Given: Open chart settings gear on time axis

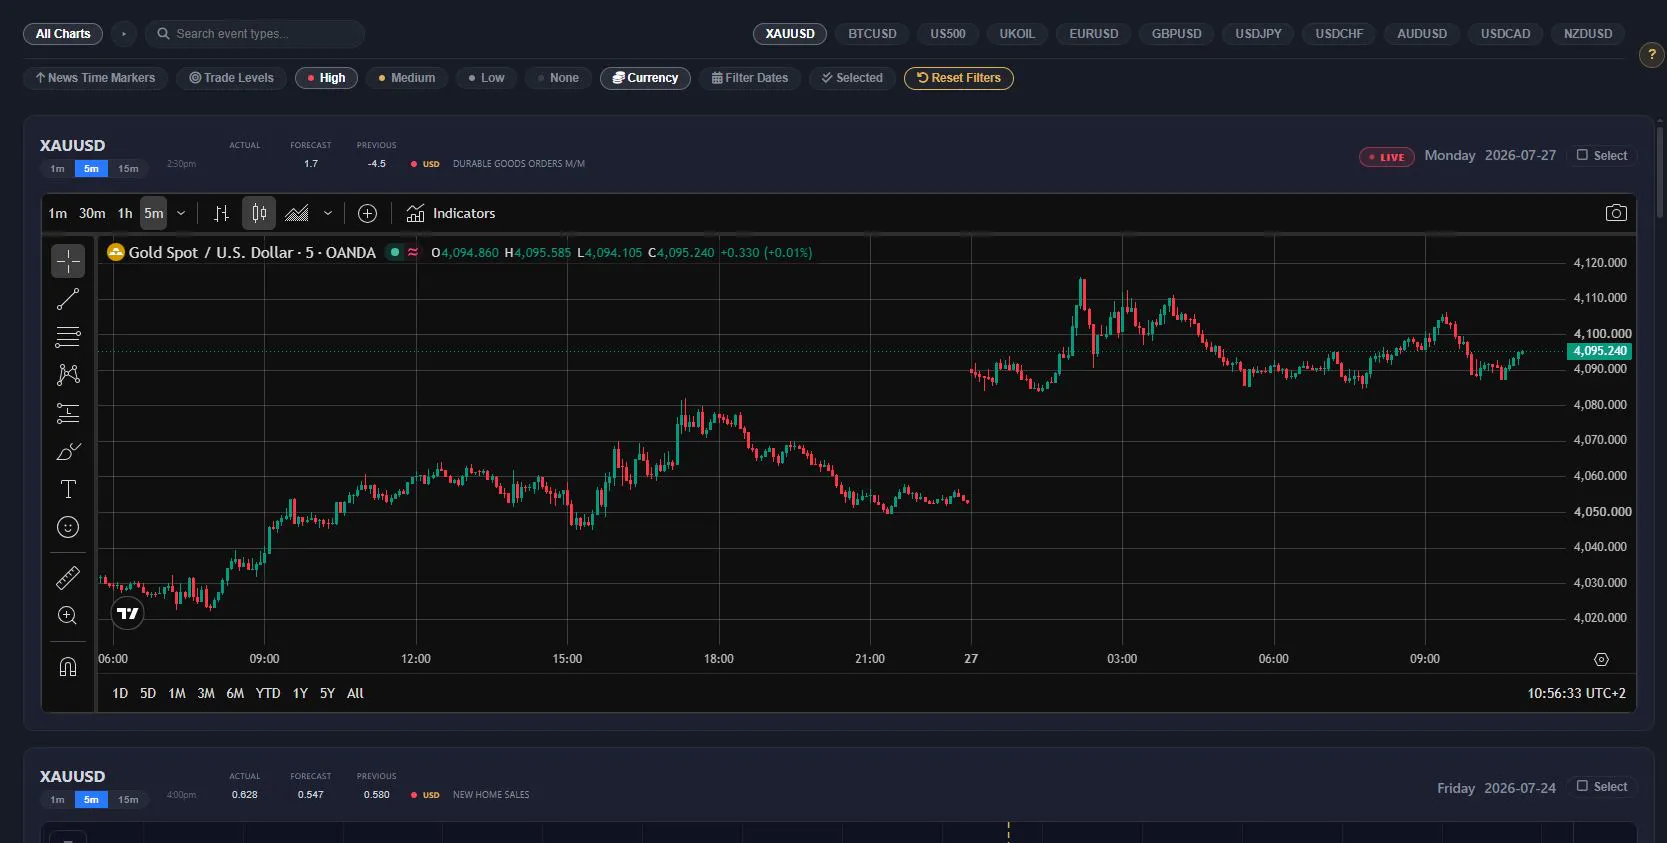Looking at the screenshot, I should pyautogui.click(x=1601, y=659).
